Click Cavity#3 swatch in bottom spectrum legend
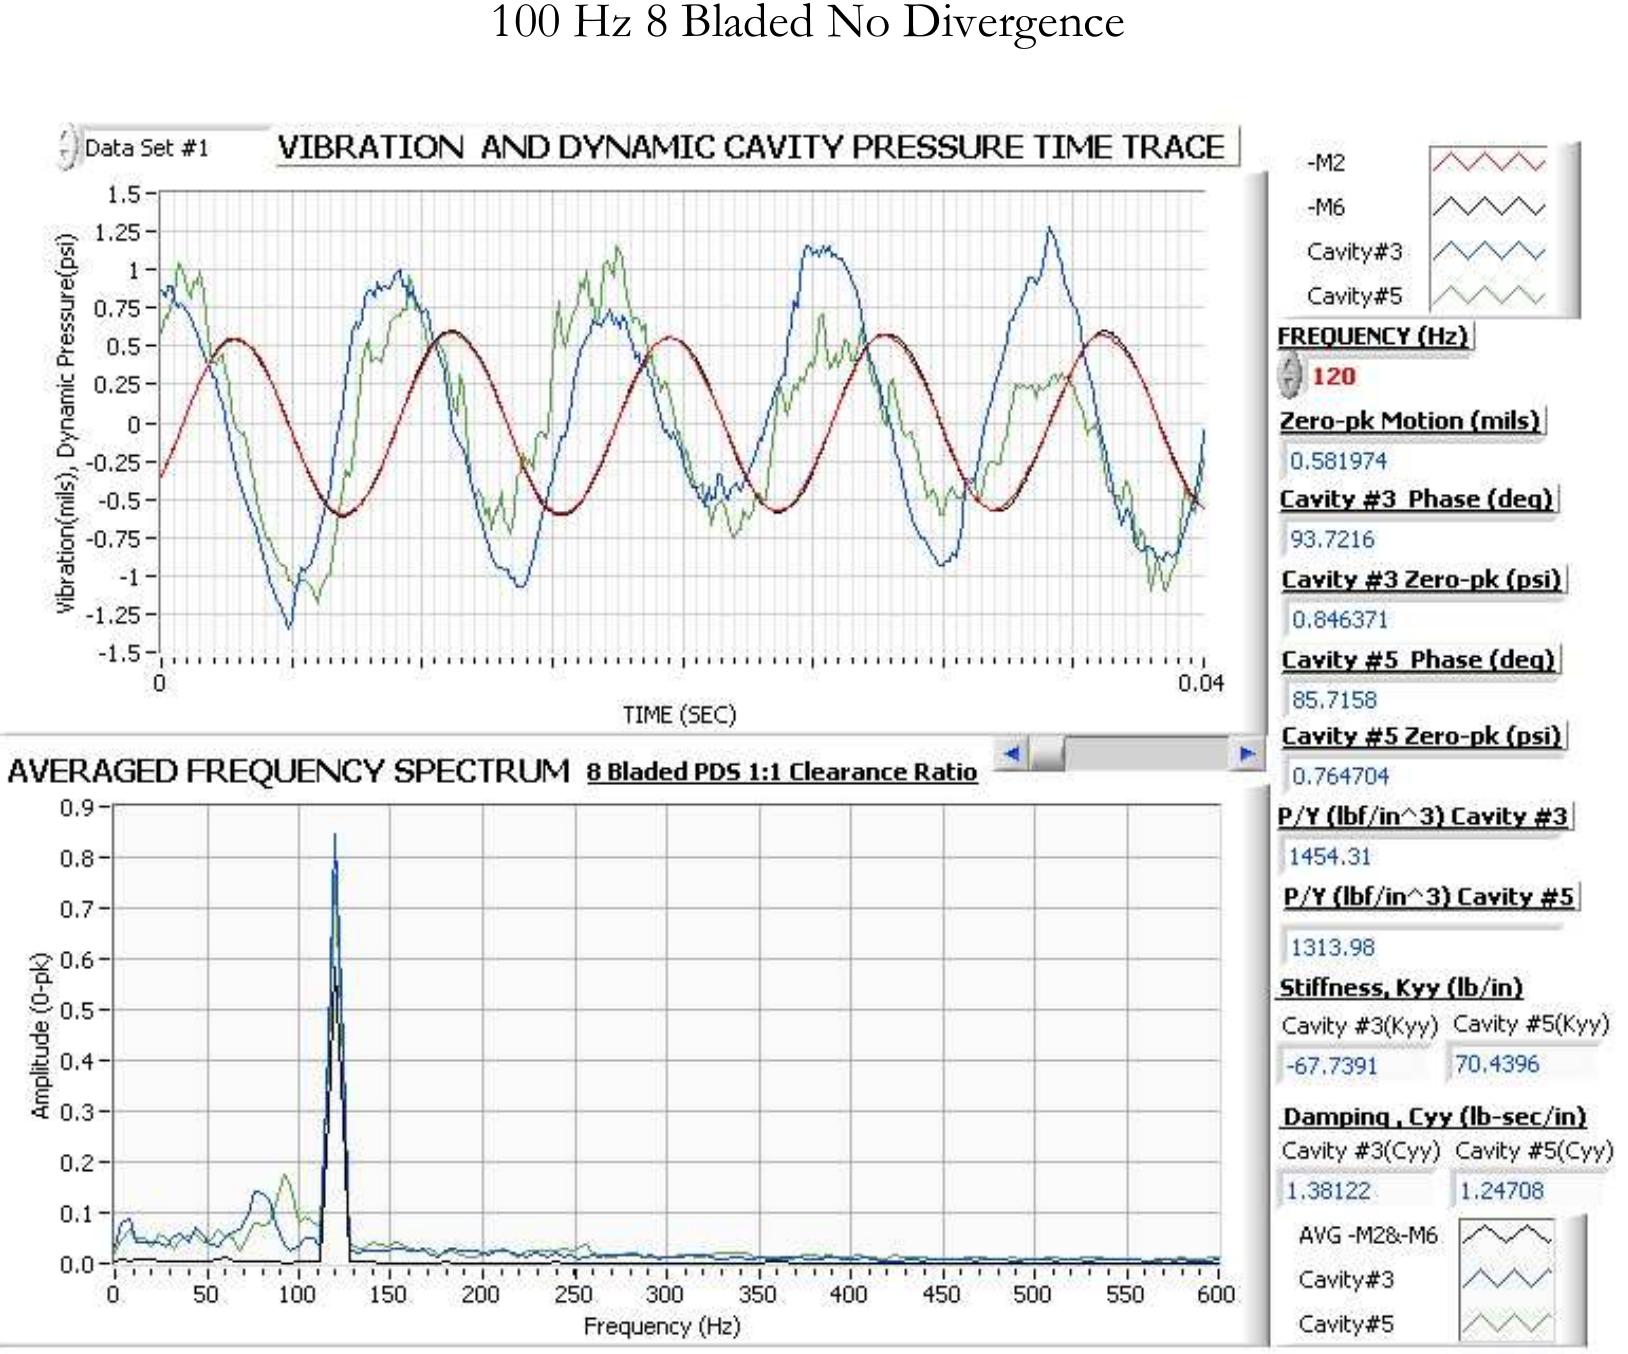1628x1354 pixels. point(1506,1279)
